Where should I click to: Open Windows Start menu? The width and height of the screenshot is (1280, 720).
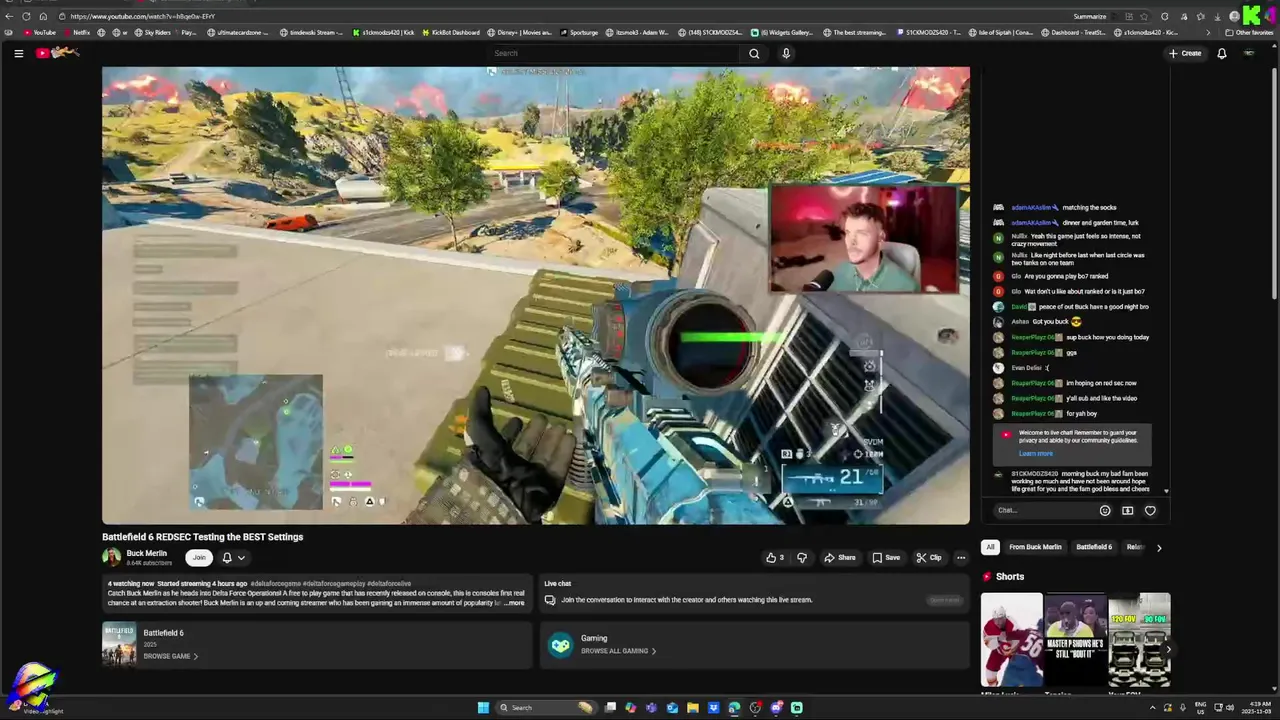coord(483,707)
